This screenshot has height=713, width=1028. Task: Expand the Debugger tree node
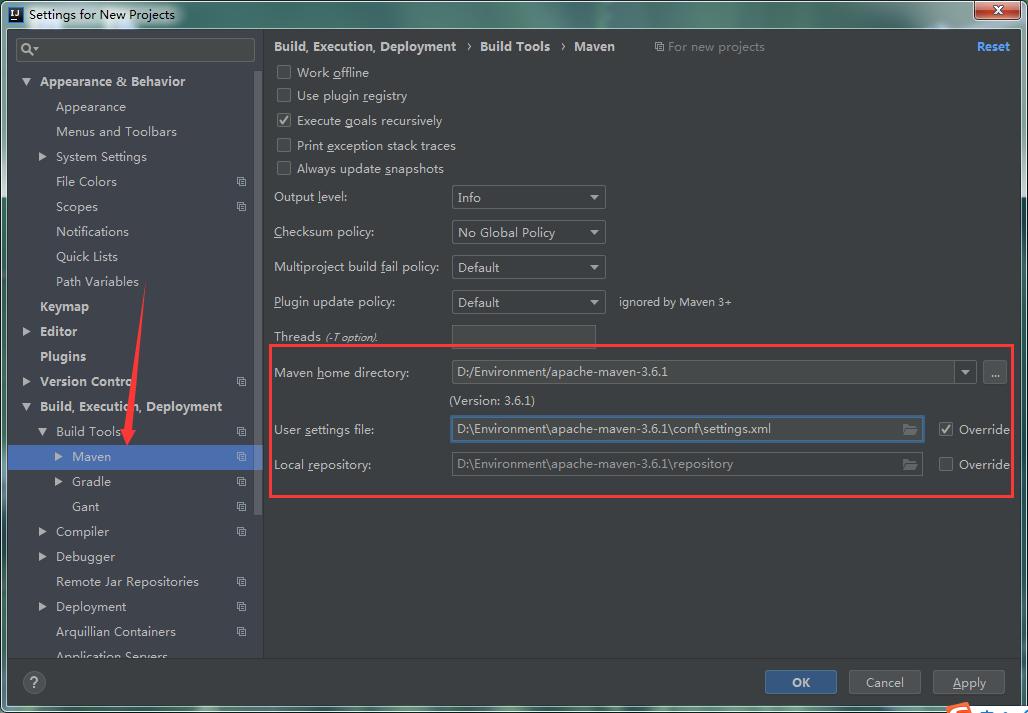point(43,556)
